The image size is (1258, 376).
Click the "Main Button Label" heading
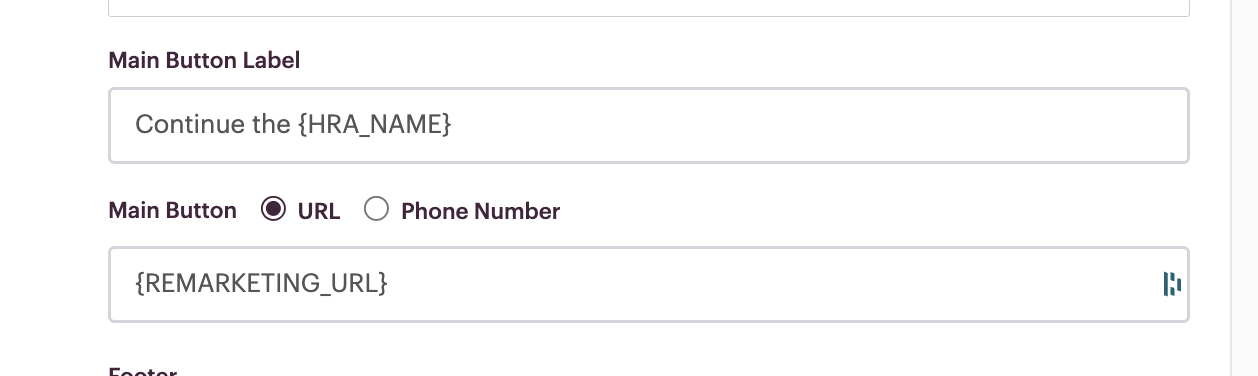(x=204, y=60)
